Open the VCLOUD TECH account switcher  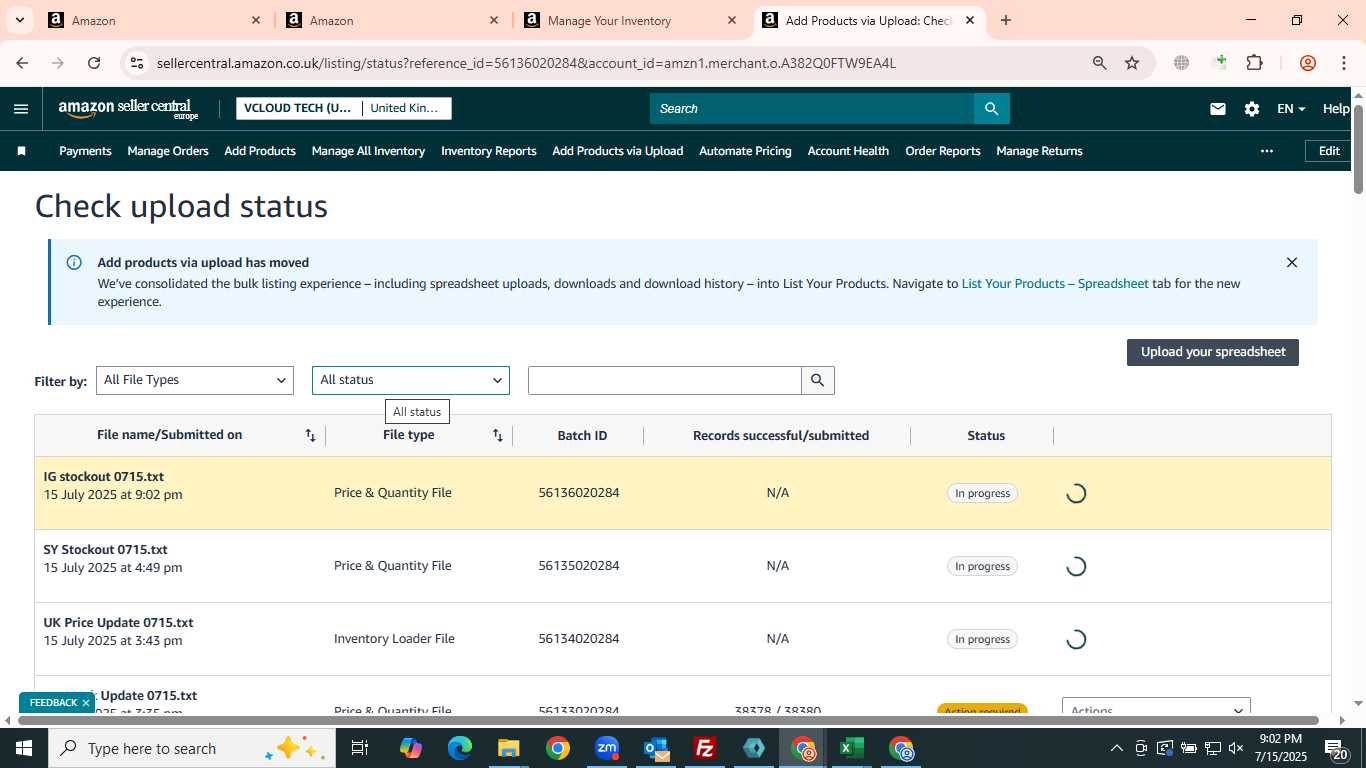pos(344,108)
